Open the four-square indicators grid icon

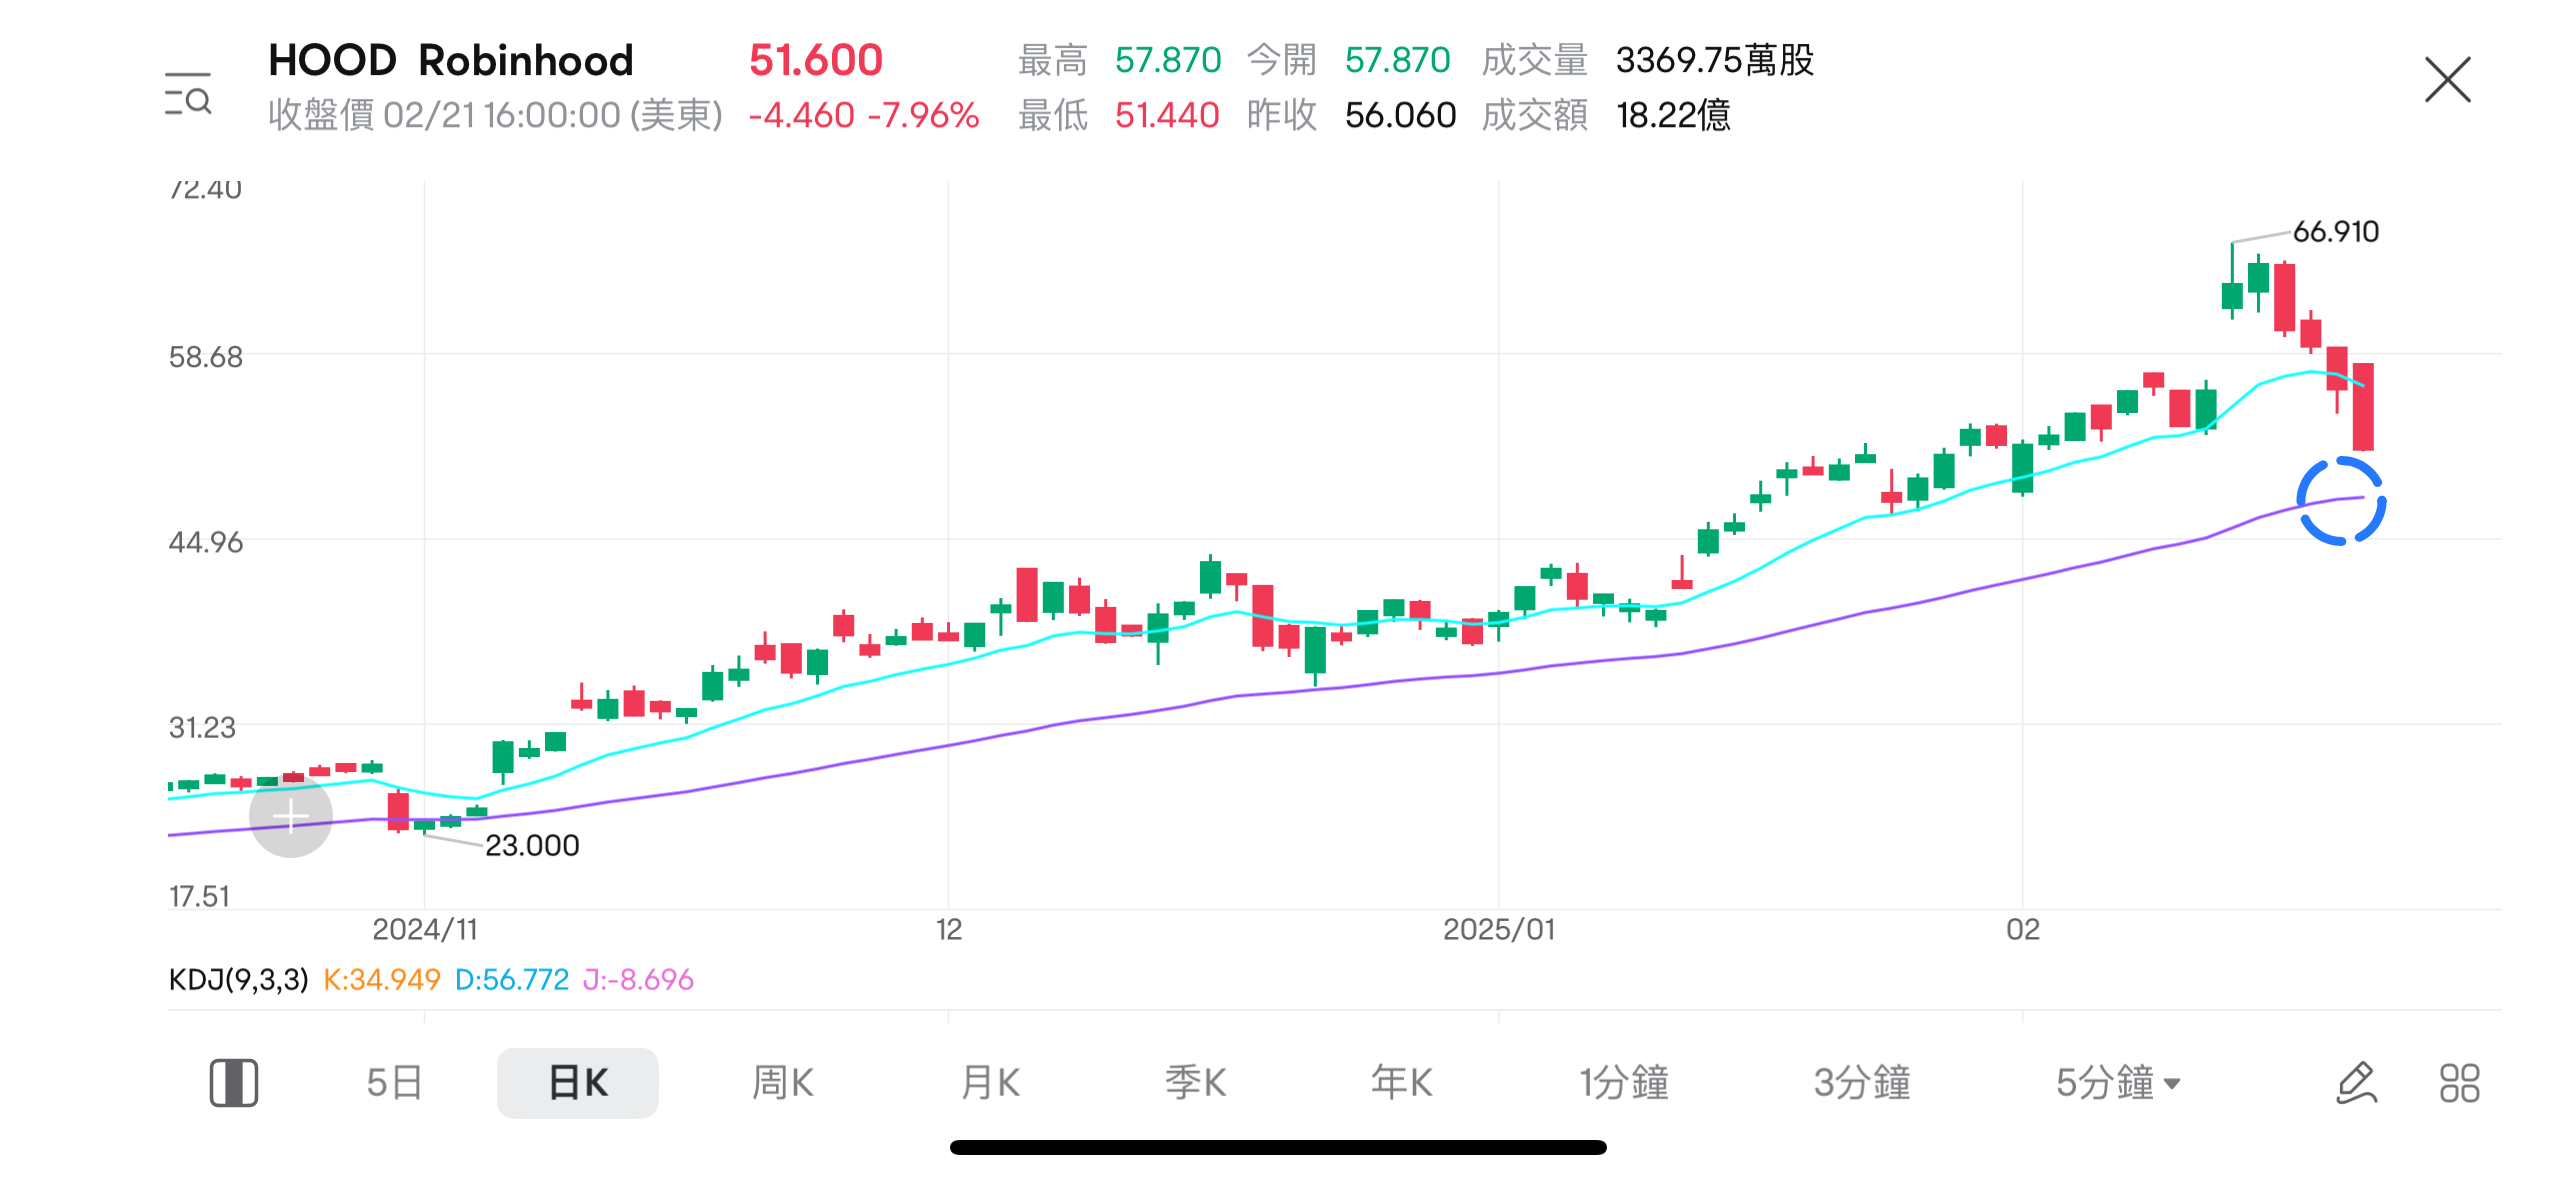pyautogui.click(x=2459, y=1083)
